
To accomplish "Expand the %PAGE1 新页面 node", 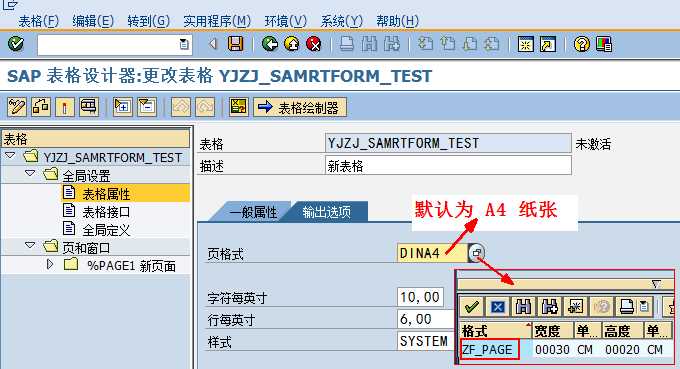I will (50, 264).
